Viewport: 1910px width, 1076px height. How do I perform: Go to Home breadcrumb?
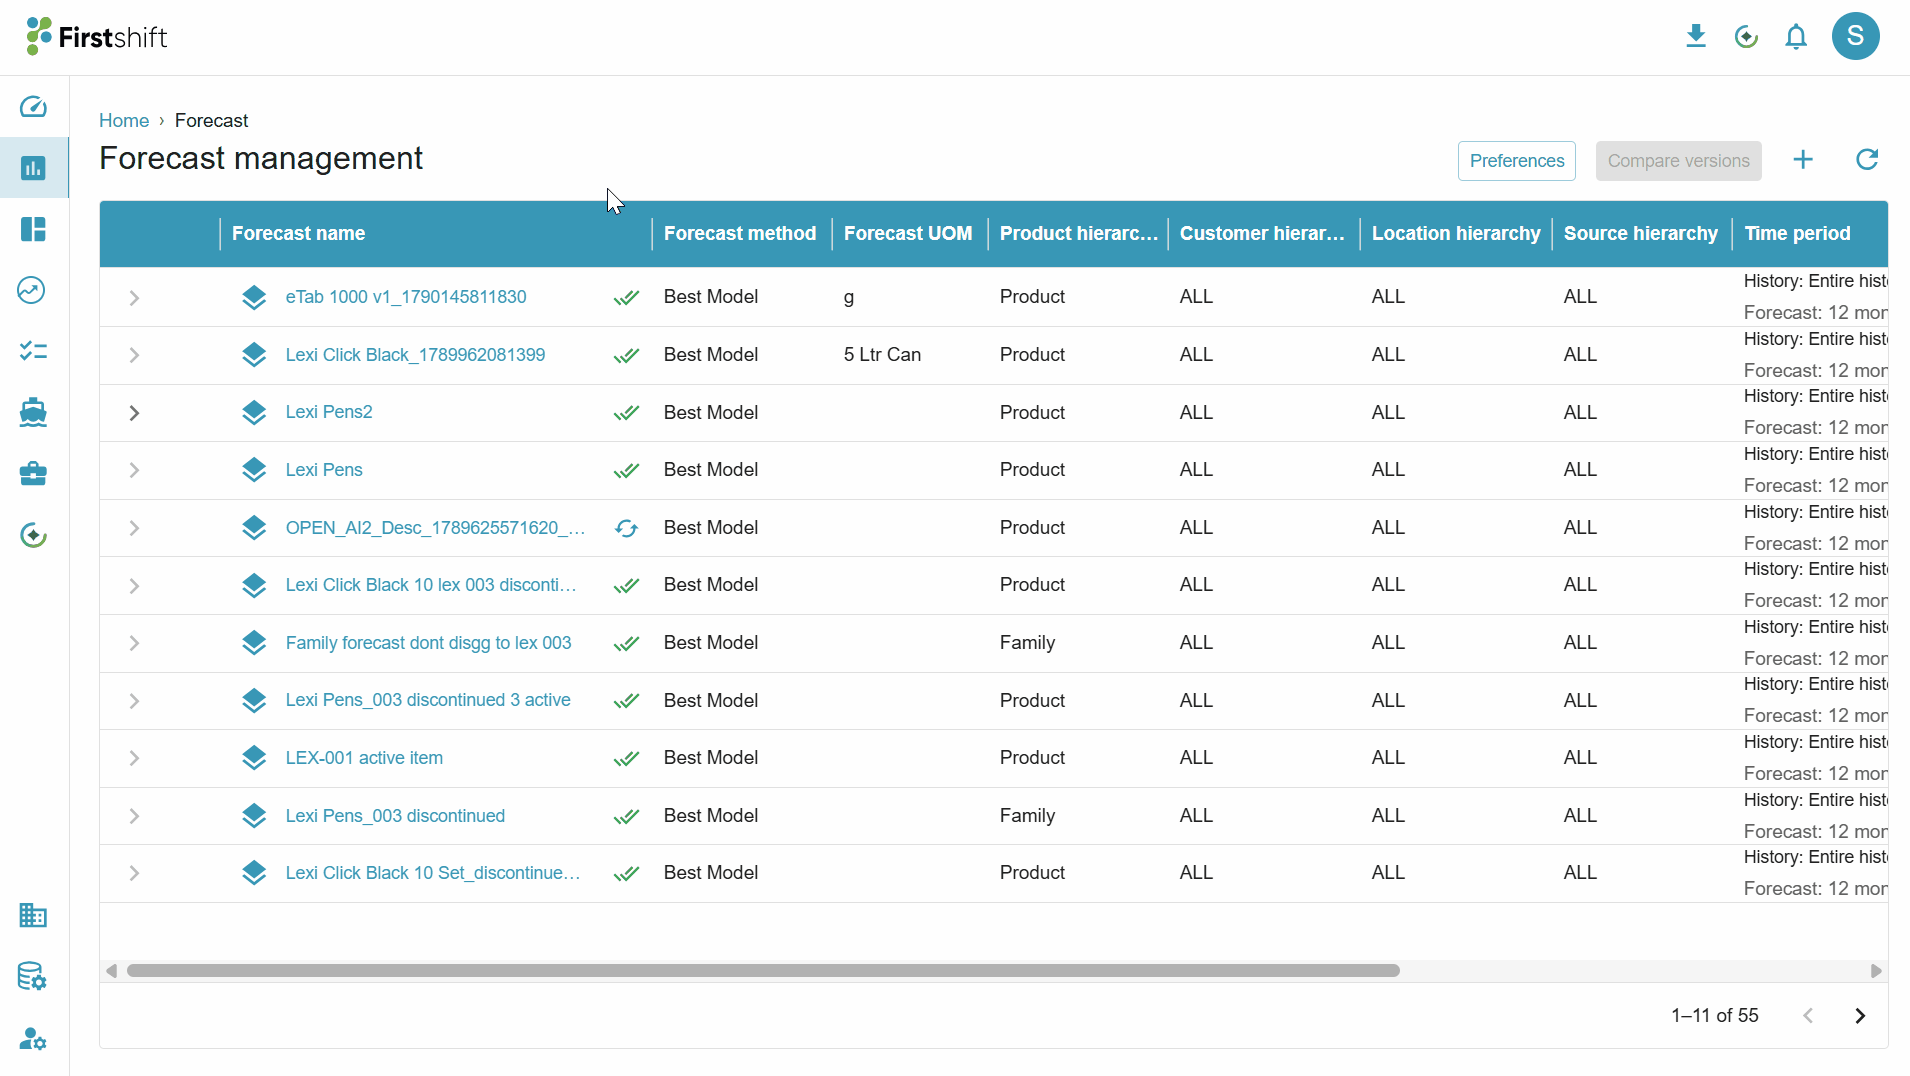[124, 121]
